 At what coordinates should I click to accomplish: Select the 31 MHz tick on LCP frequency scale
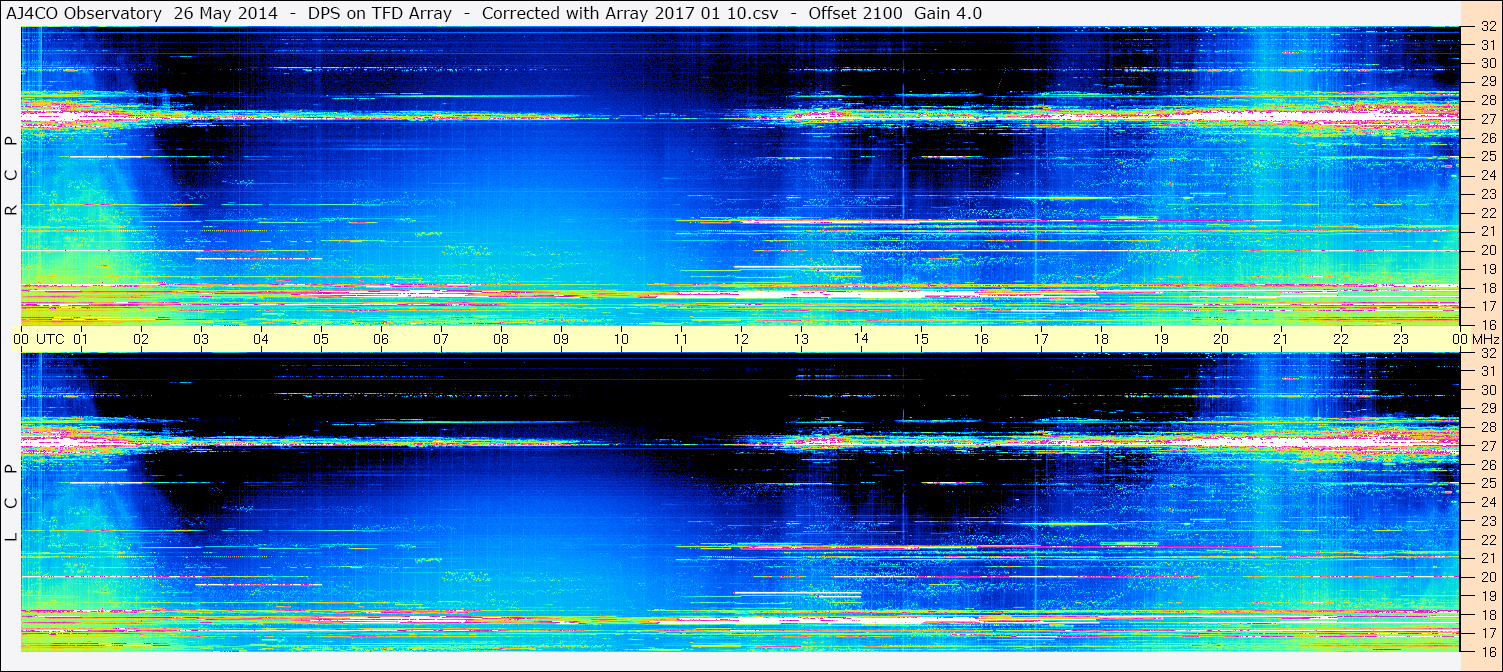point(1487,371)
